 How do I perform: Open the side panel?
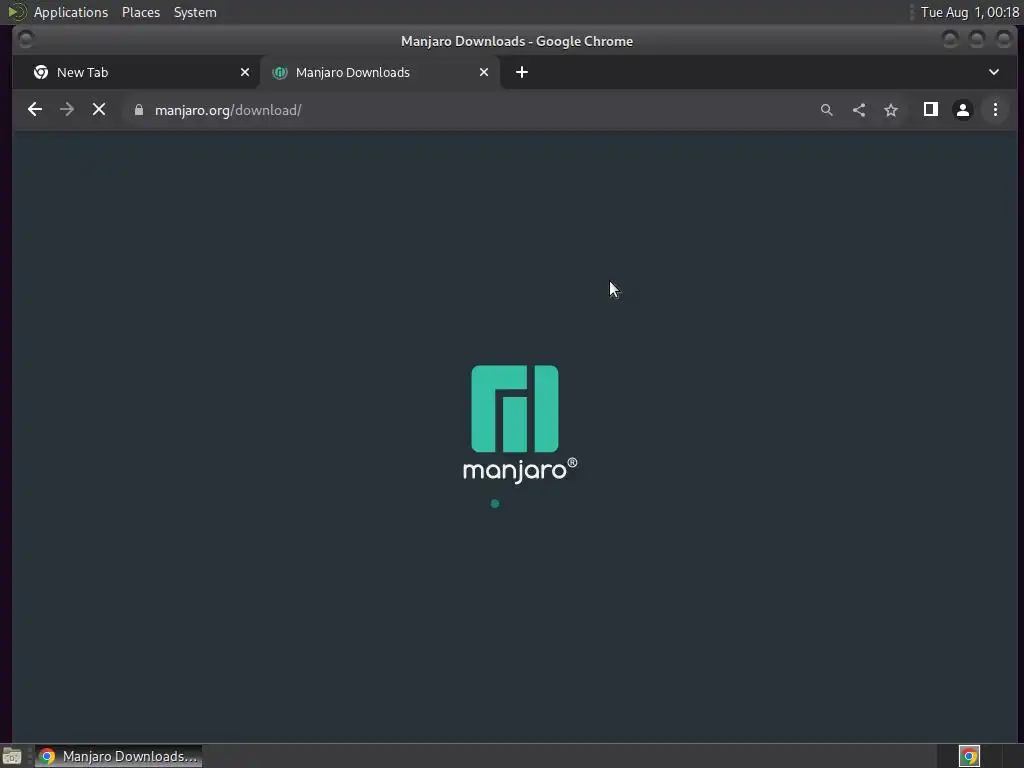click(x=931, y=110)
